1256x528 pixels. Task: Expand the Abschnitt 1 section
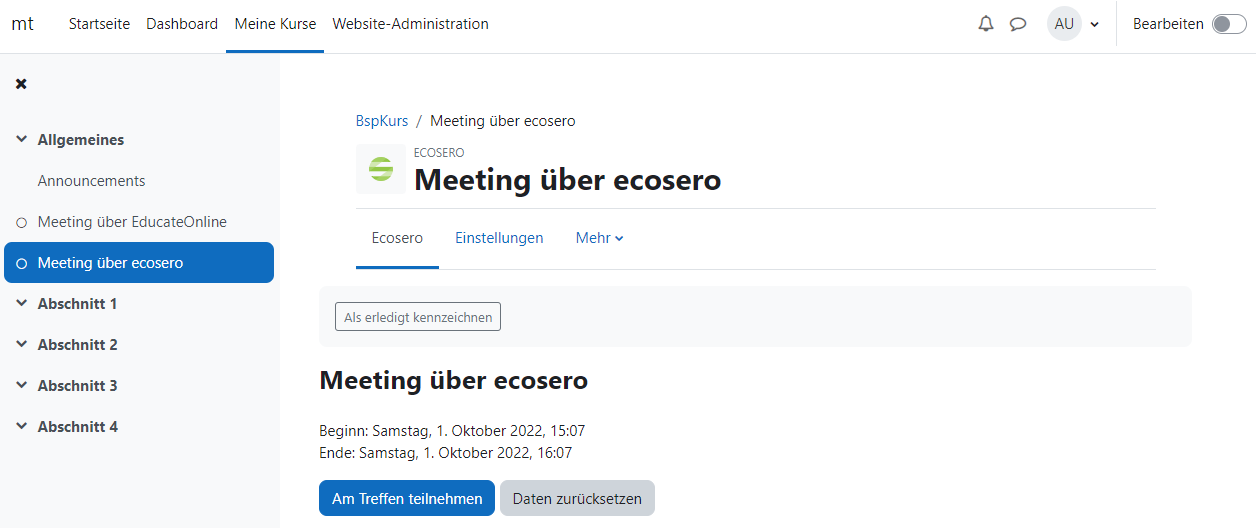click(x=22, y=304)
